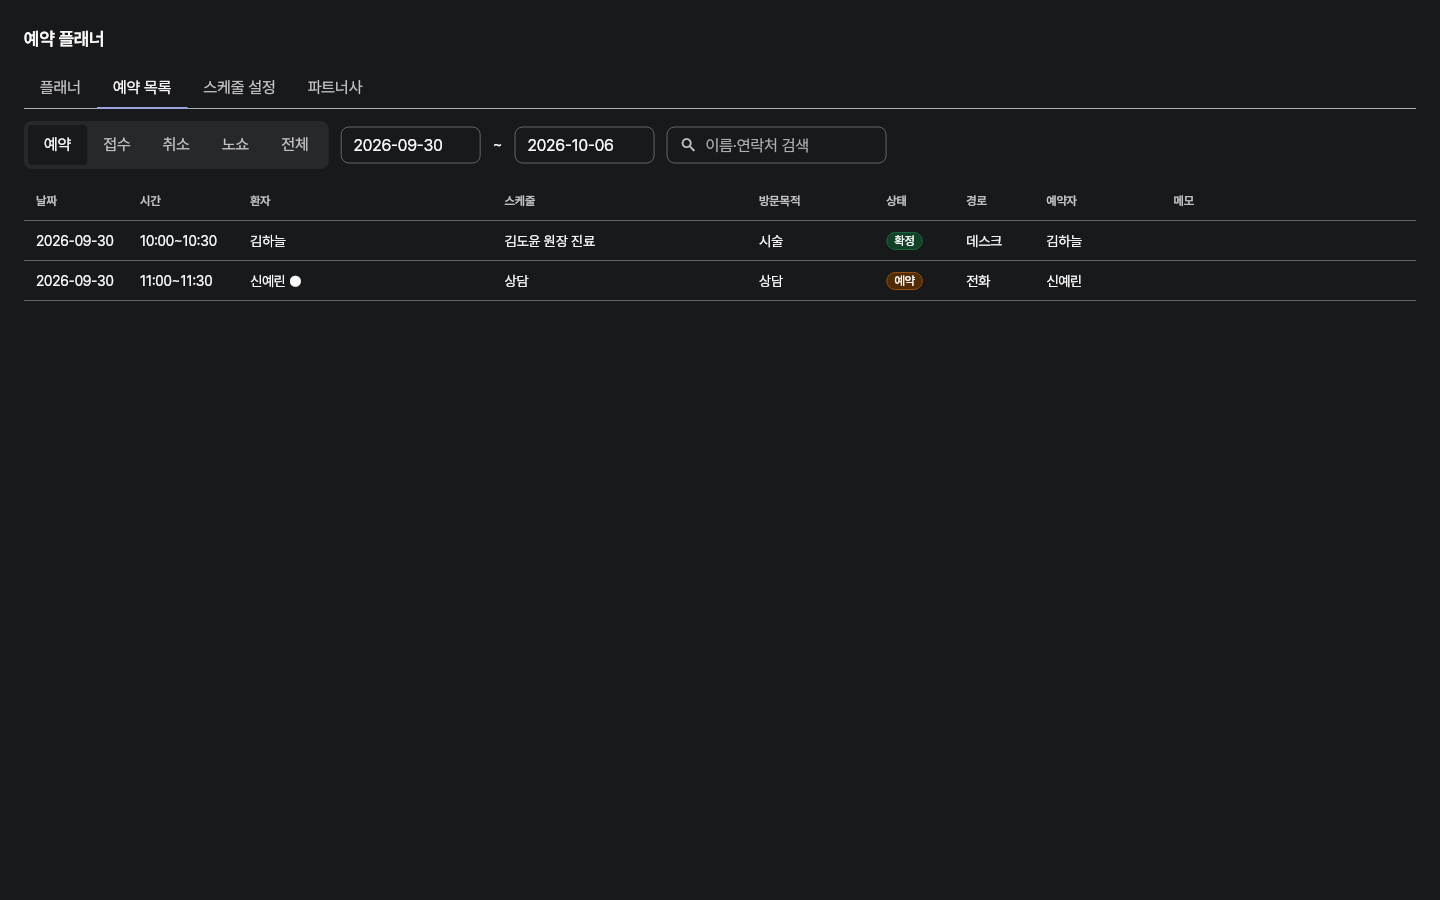Click the 시술 visit purpose cell
Screen dimensions: 1440x900
[770, 241]
